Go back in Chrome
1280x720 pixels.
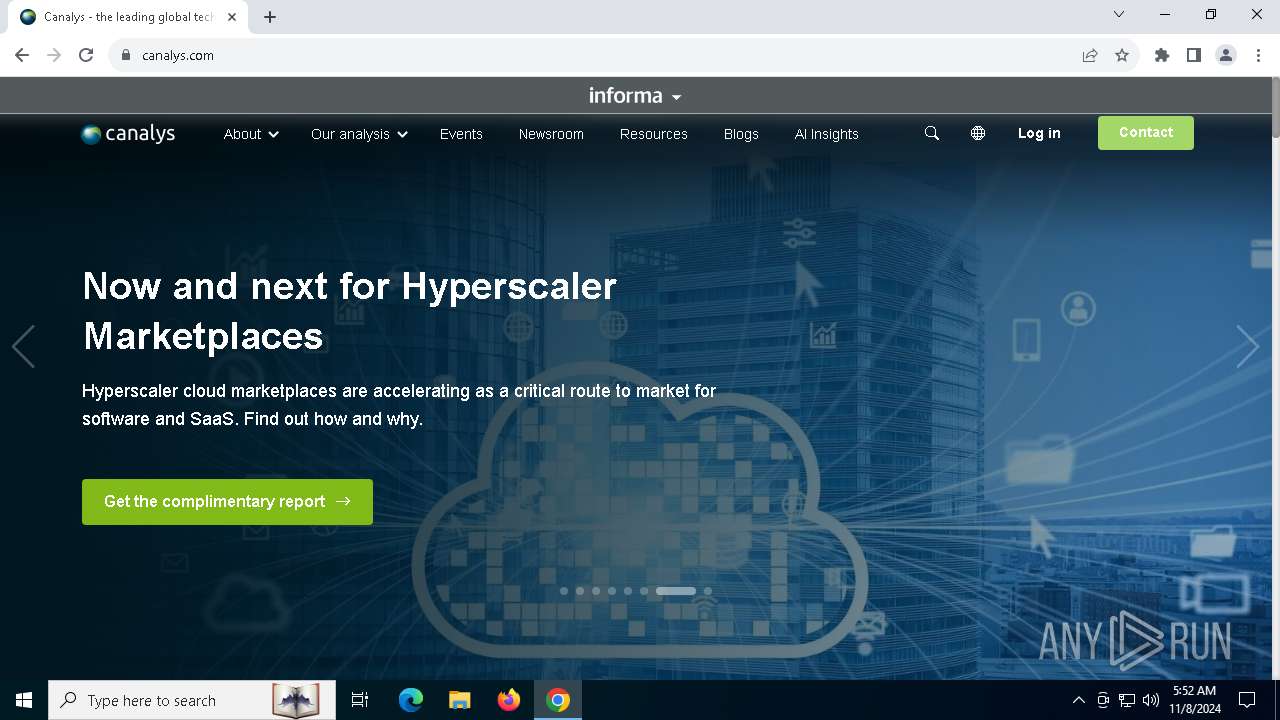click(22, 55)
